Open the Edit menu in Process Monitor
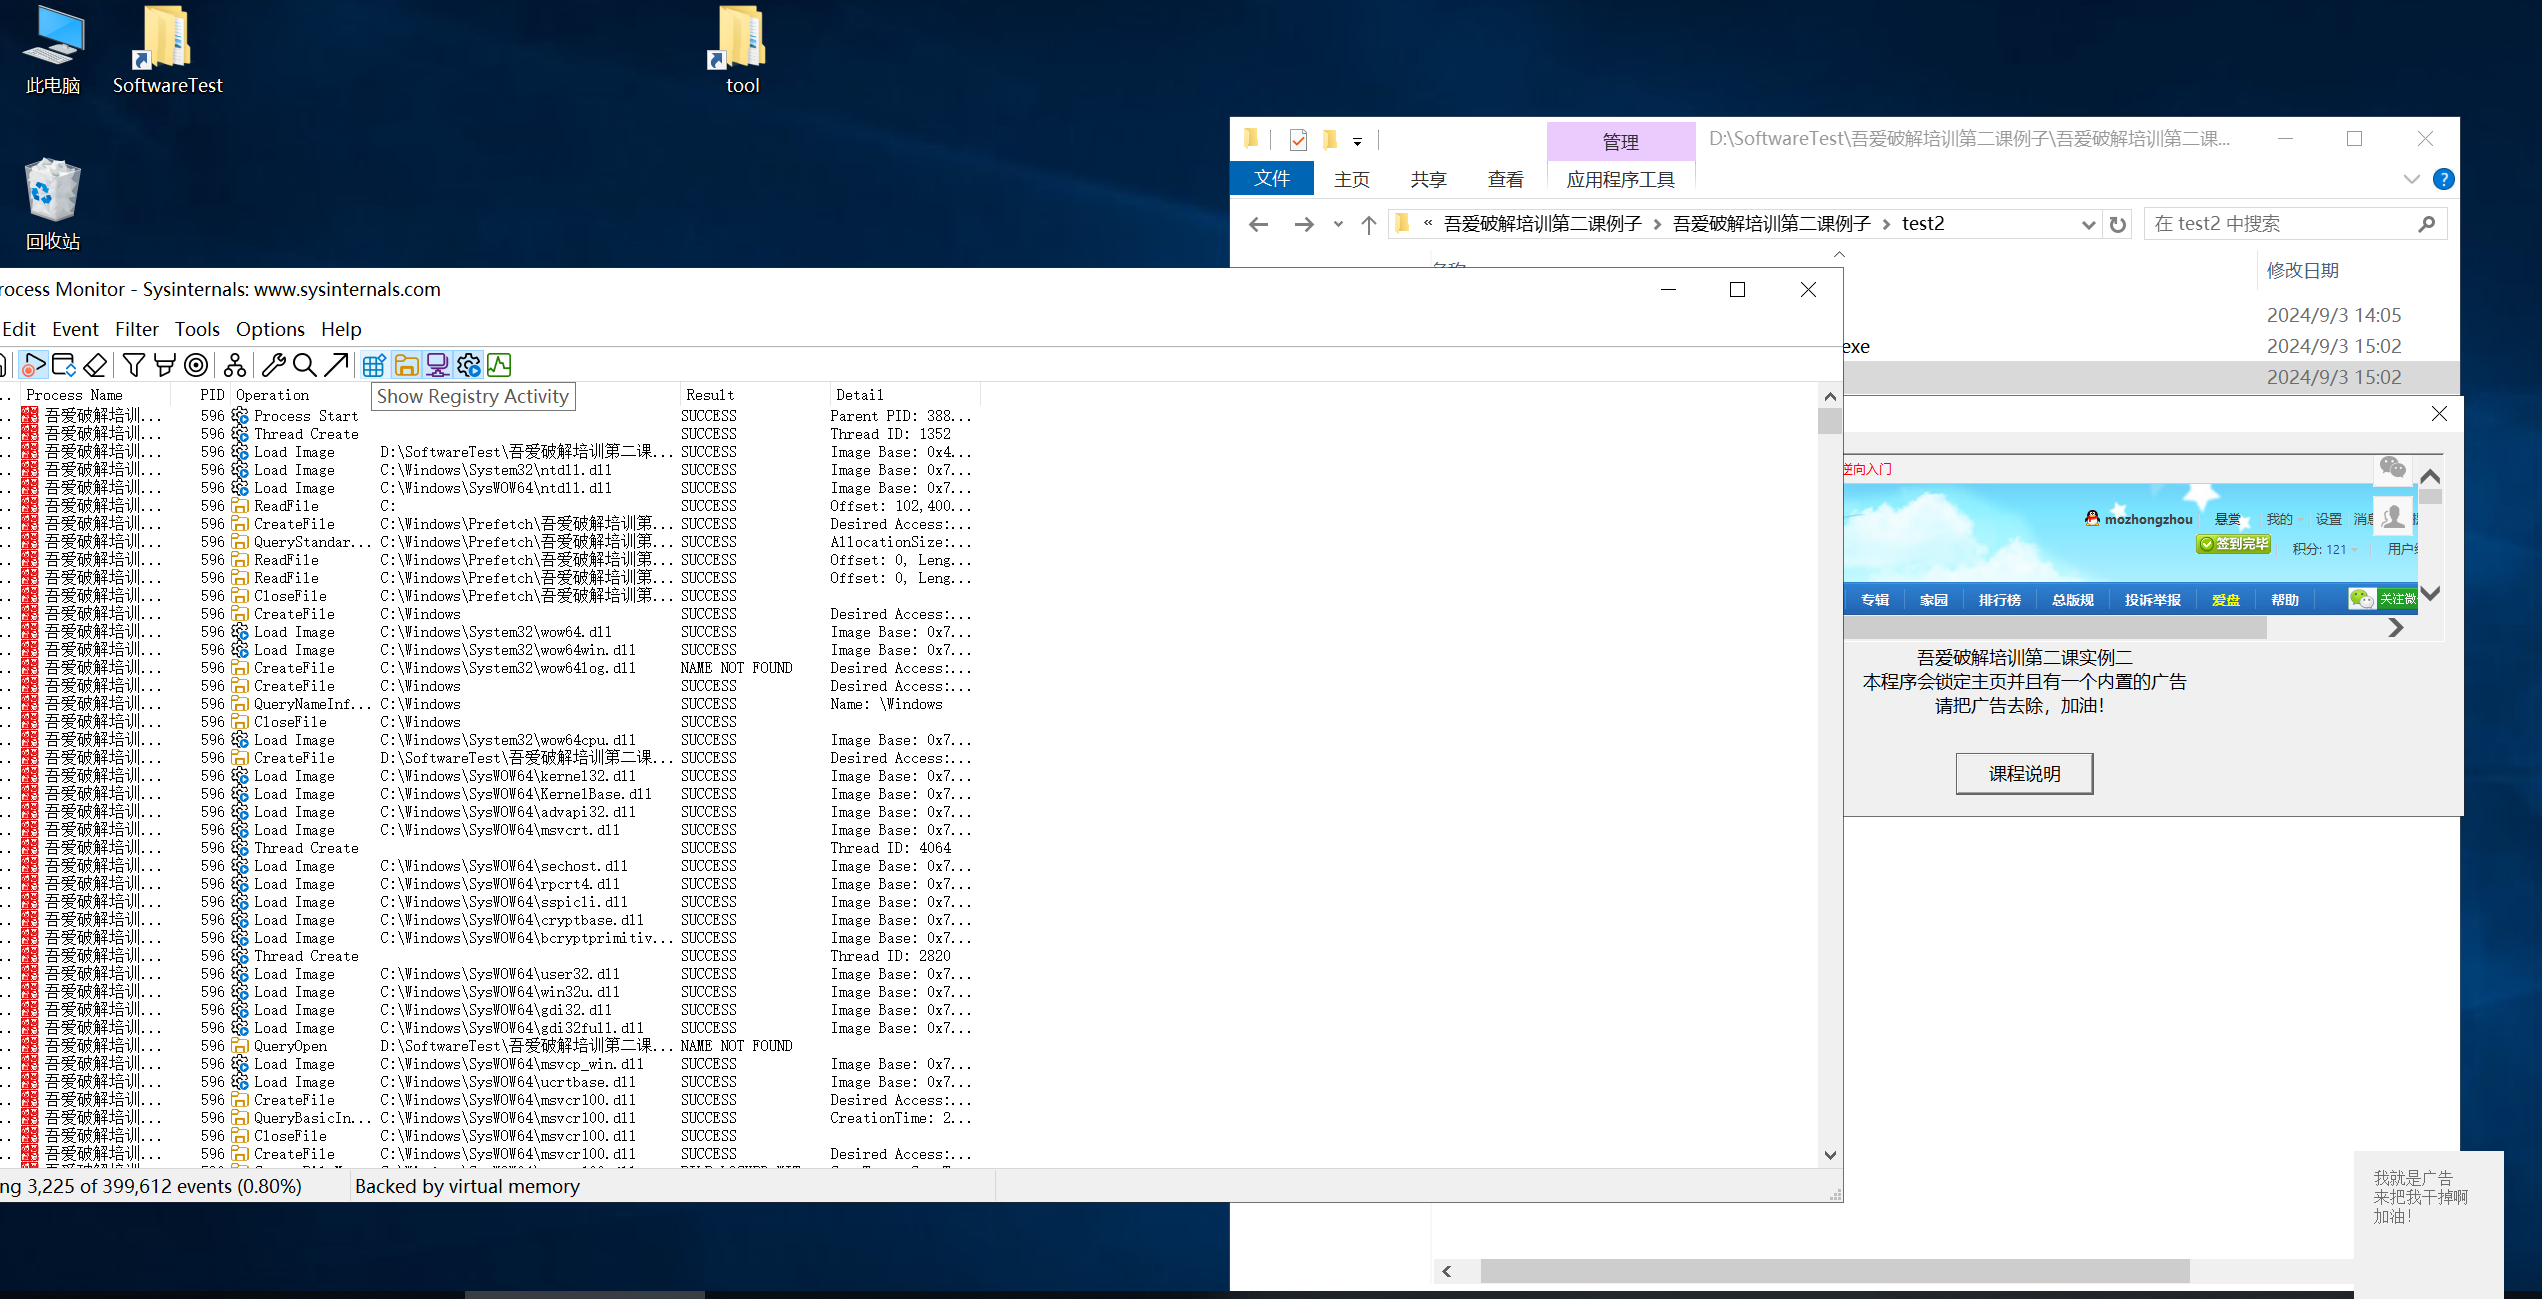 tap(18, 329)
